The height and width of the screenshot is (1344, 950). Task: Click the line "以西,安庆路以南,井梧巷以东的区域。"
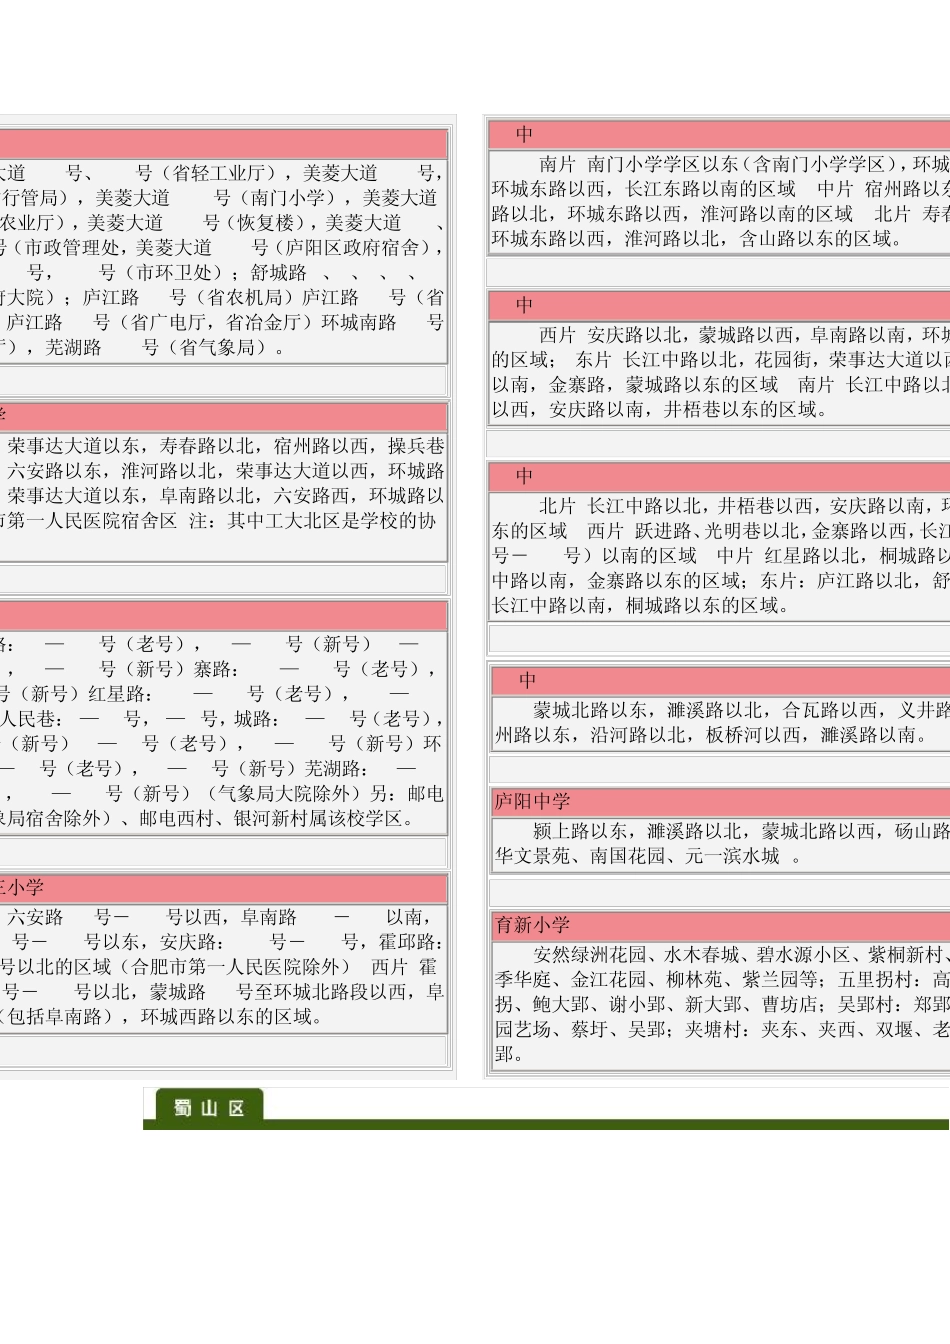click(x=661, y=410)
